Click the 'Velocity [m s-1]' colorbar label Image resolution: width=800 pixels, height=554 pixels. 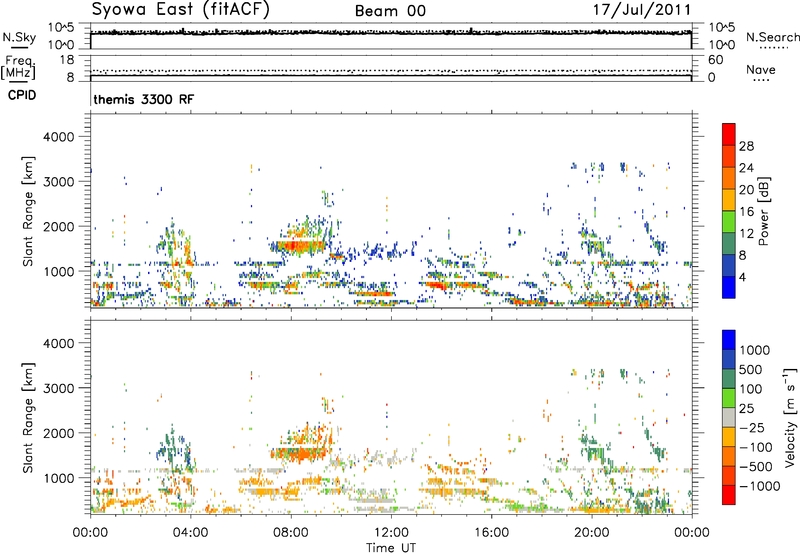coord(790,417)
